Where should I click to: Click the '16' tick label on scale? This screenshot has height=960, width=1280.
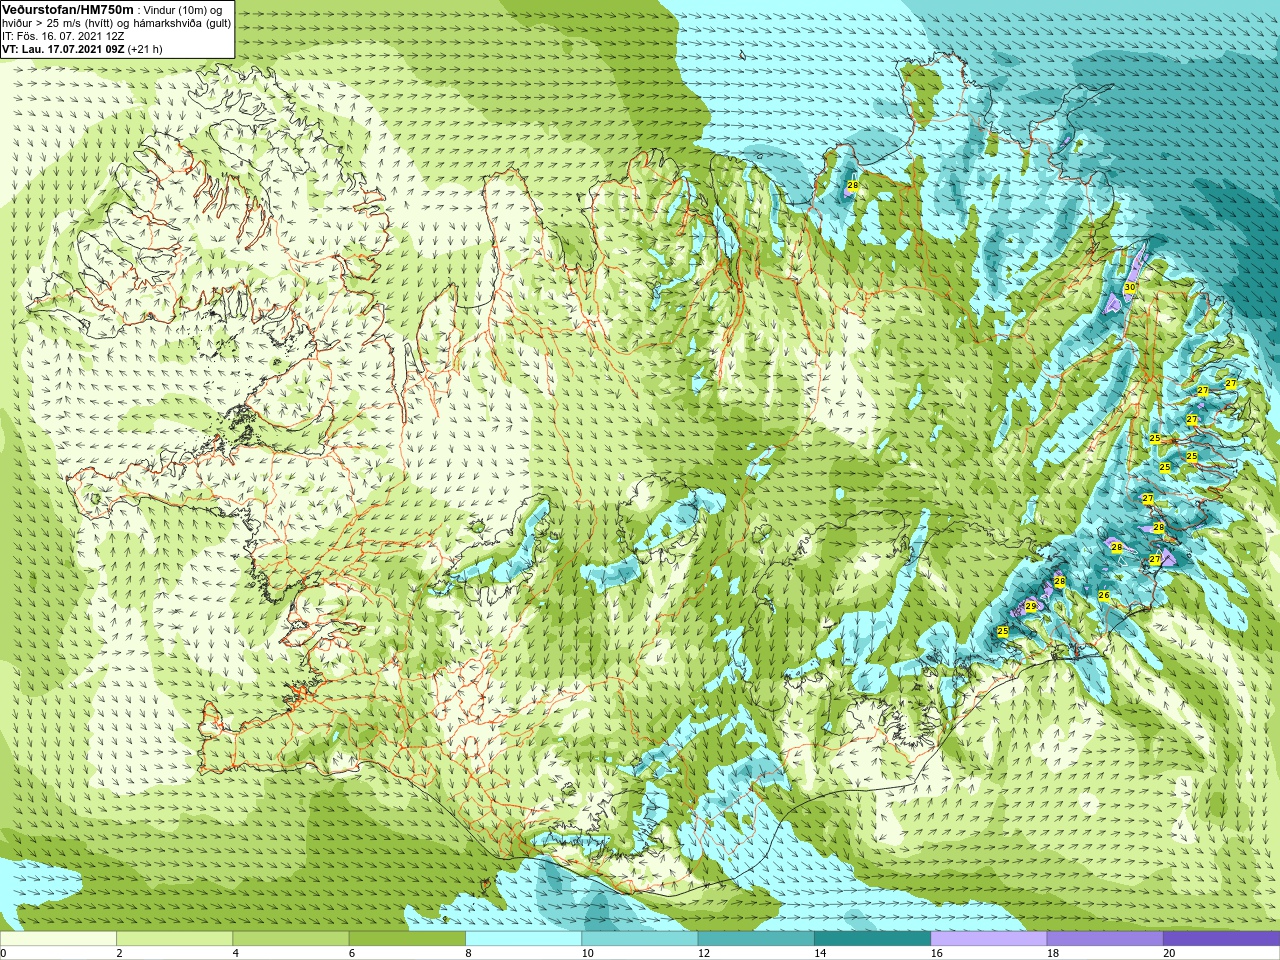tap(937, 954)
